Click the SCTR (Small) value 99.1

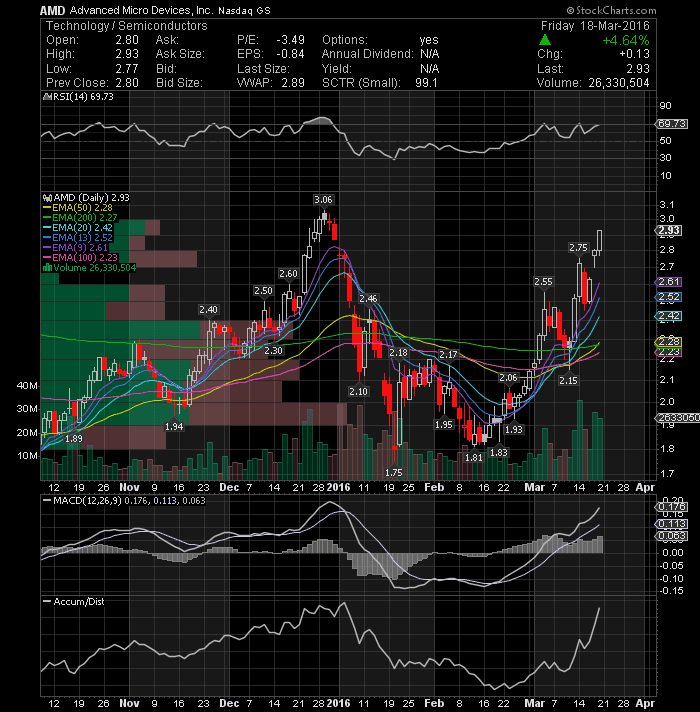[x=426, y=83]
